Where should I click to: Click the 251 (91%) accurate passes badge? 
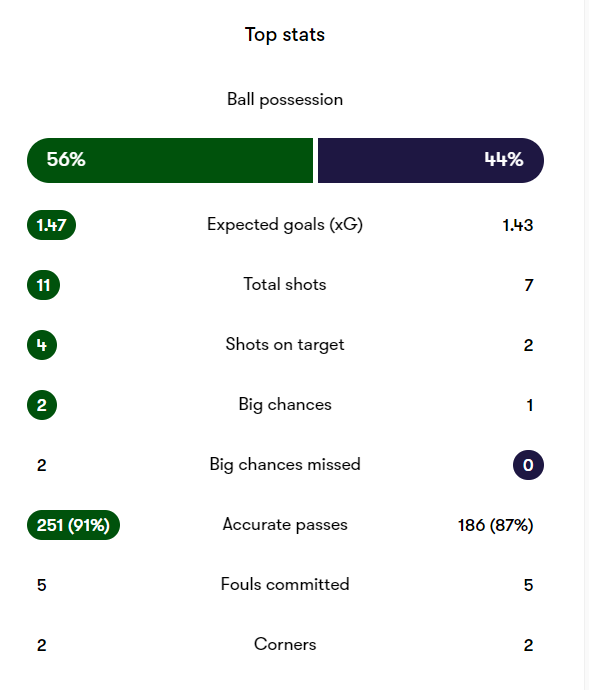pyautogui.click(x=73, y=525)
